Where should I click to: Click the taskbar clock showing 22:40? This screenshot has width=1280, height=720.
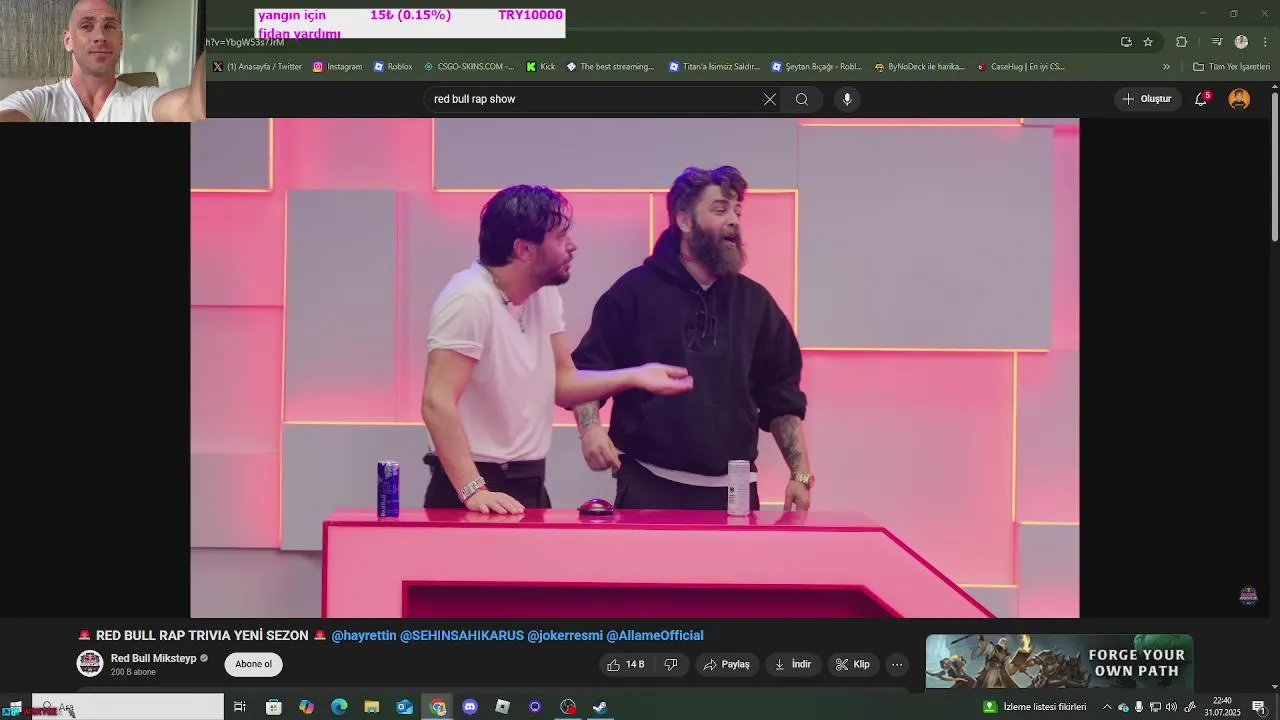pyautogui.click(x=1222, y=707)
